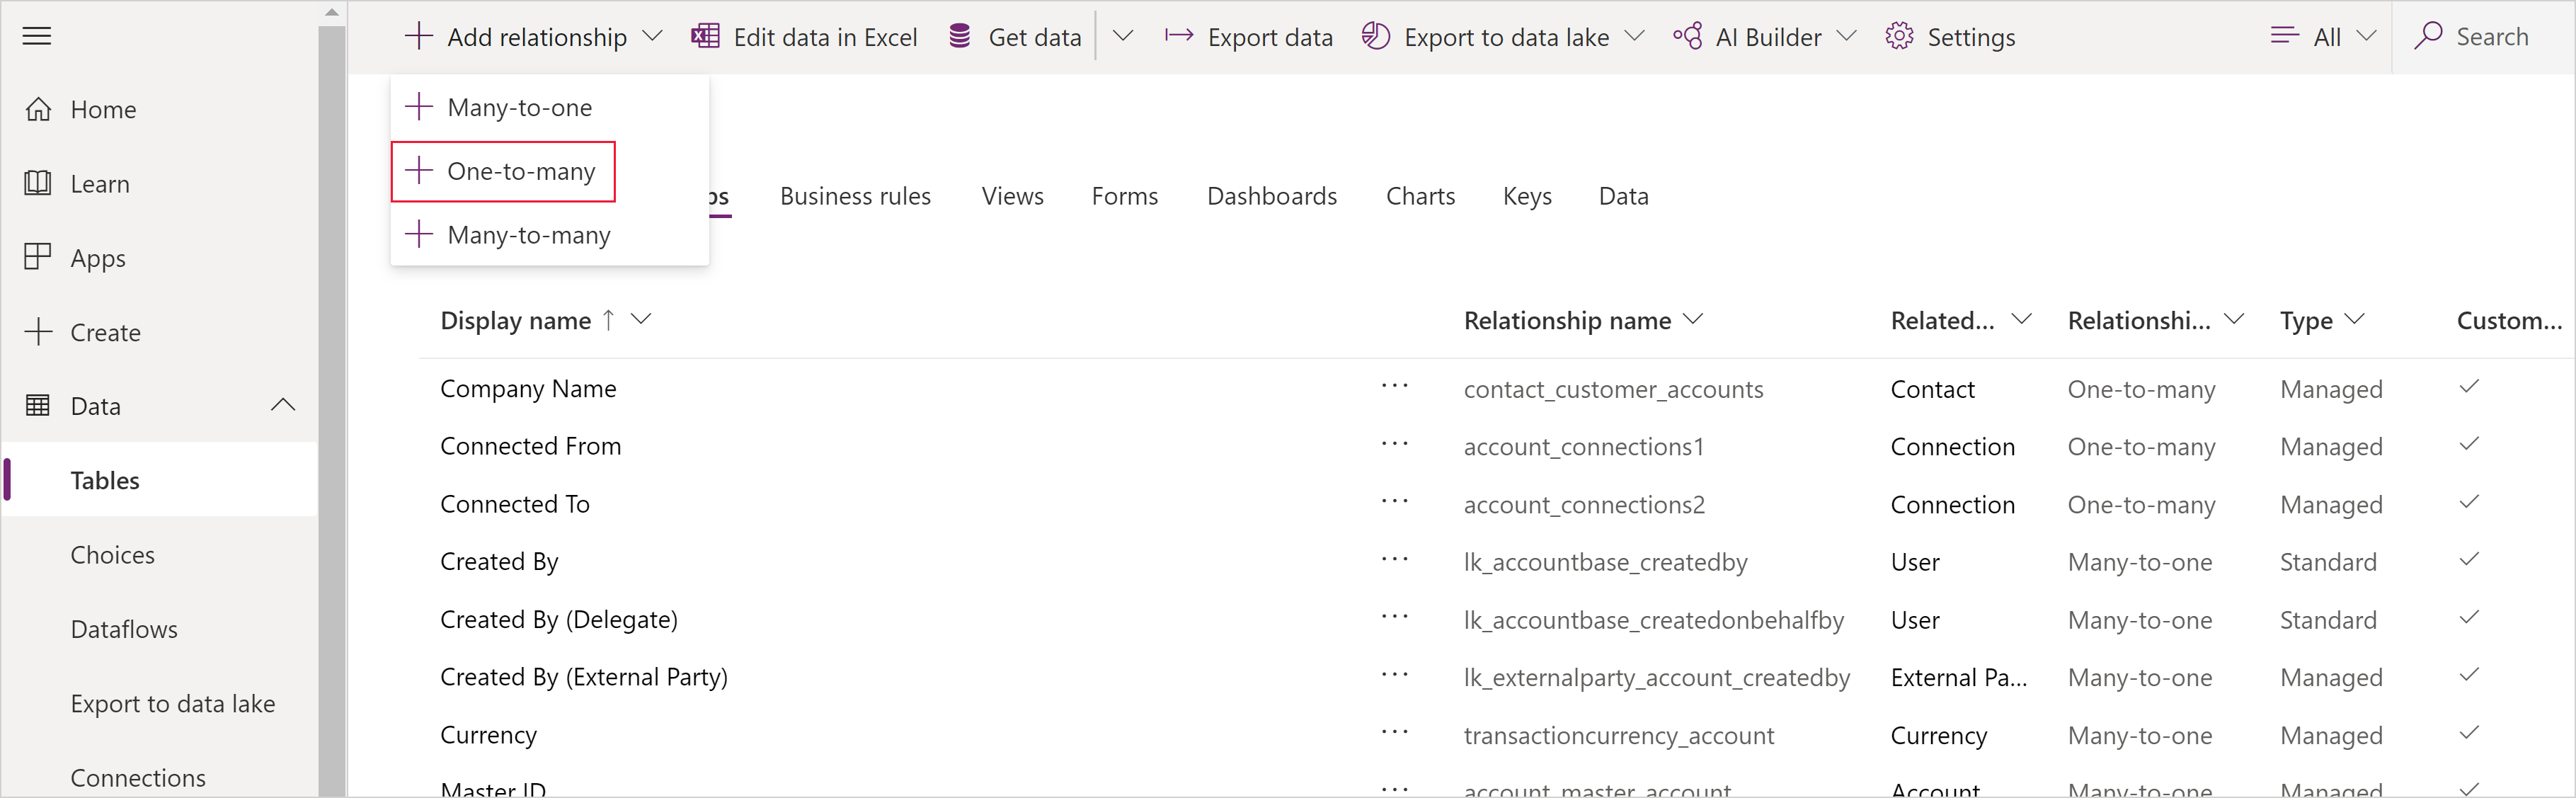The width and height of the screenshot is (2576, 798).
Task: Click the Edit data in Excel icon
Action: pyautogui.click(x=702, y=36)
